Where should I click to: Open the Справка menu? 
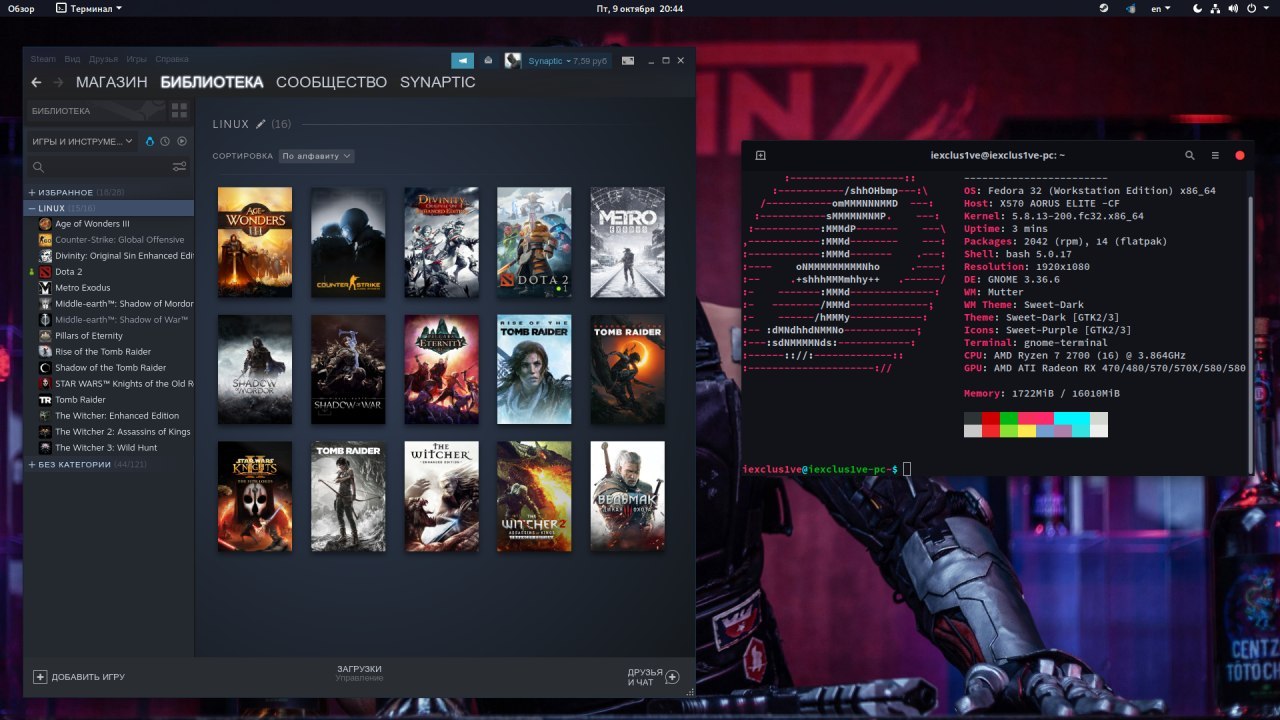[x=172, y=59]
